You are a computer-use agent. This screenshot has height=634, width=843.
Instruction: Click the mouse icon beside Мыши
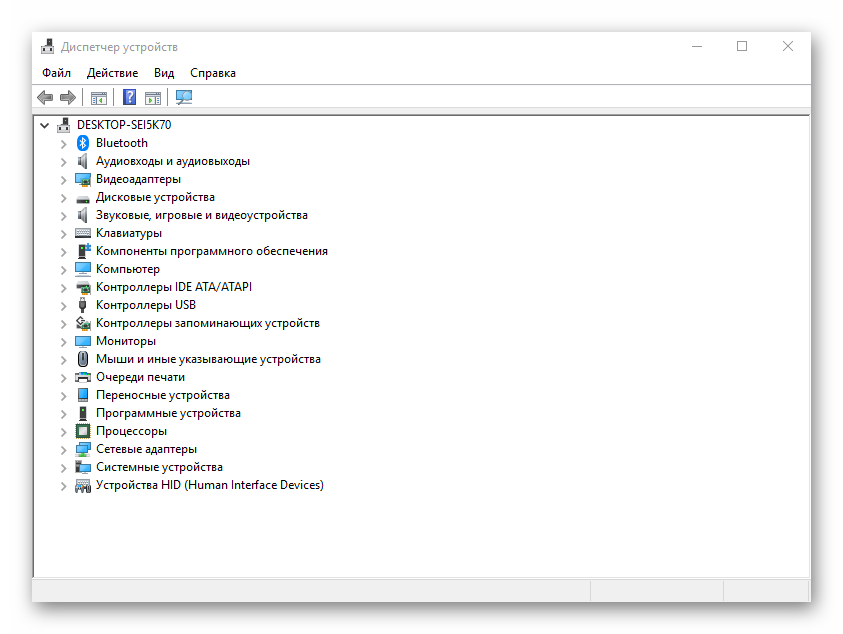point(83,359)
